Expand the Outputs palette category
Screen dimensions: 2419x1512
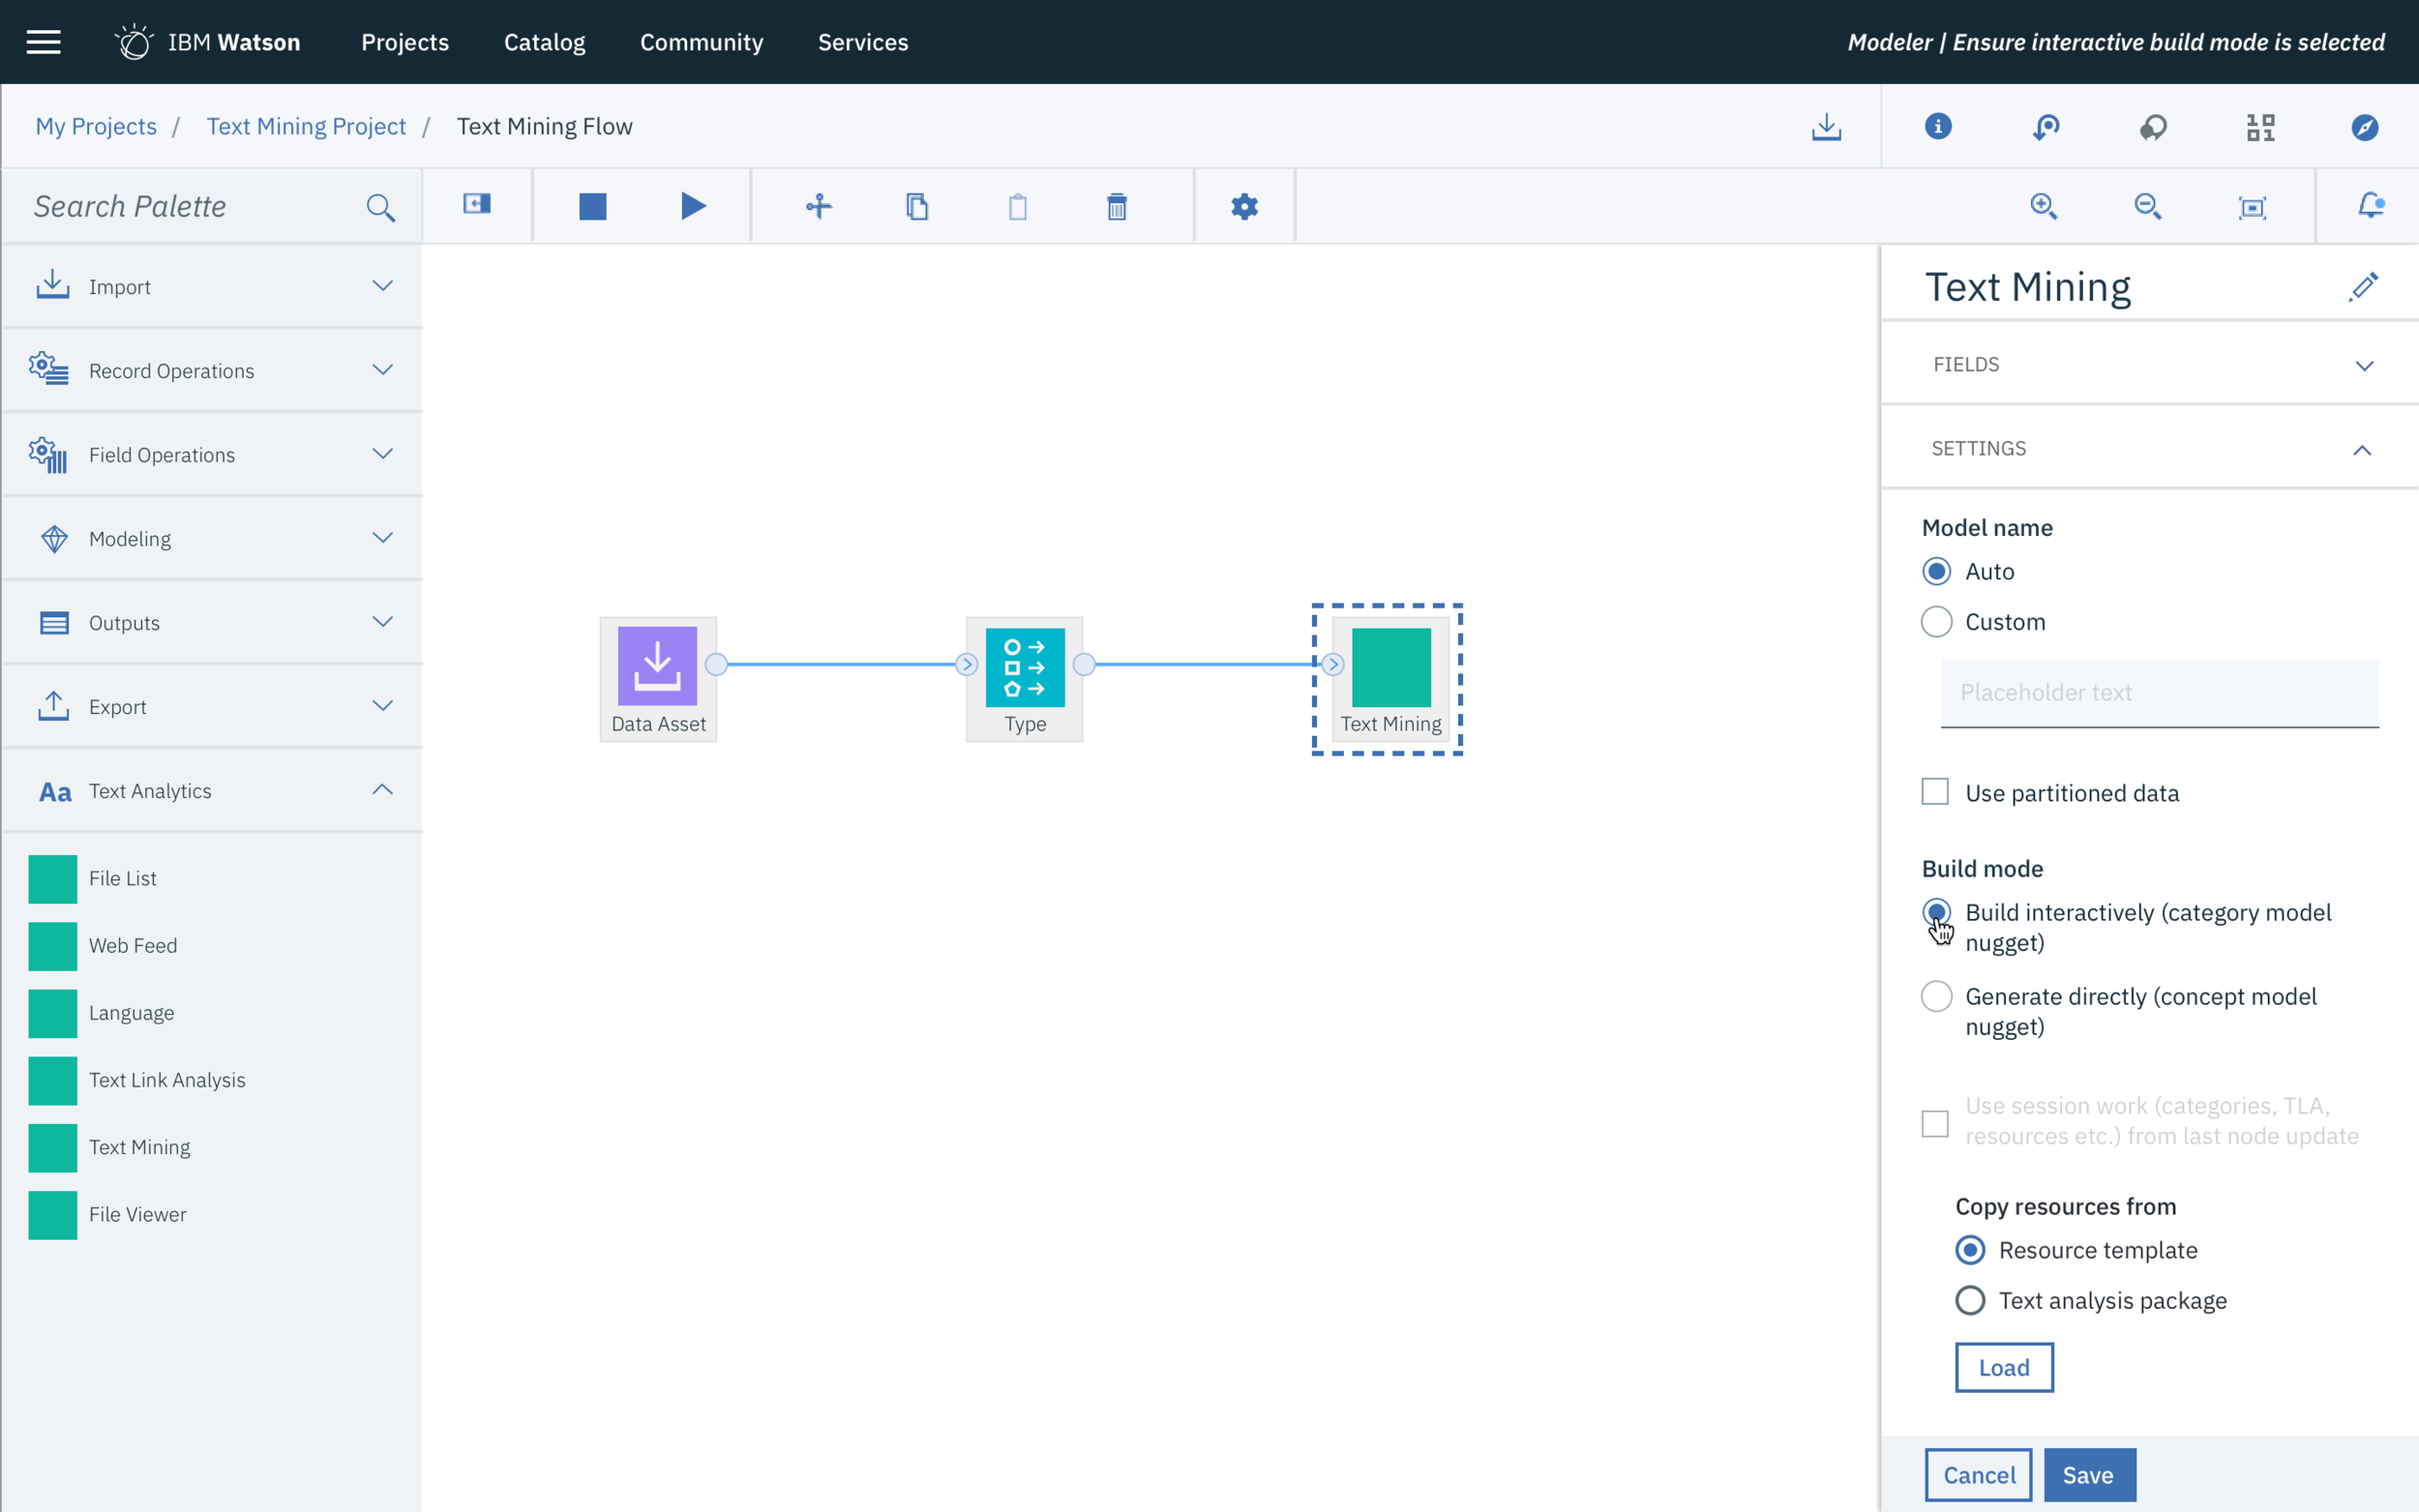[x=212, y=622]
